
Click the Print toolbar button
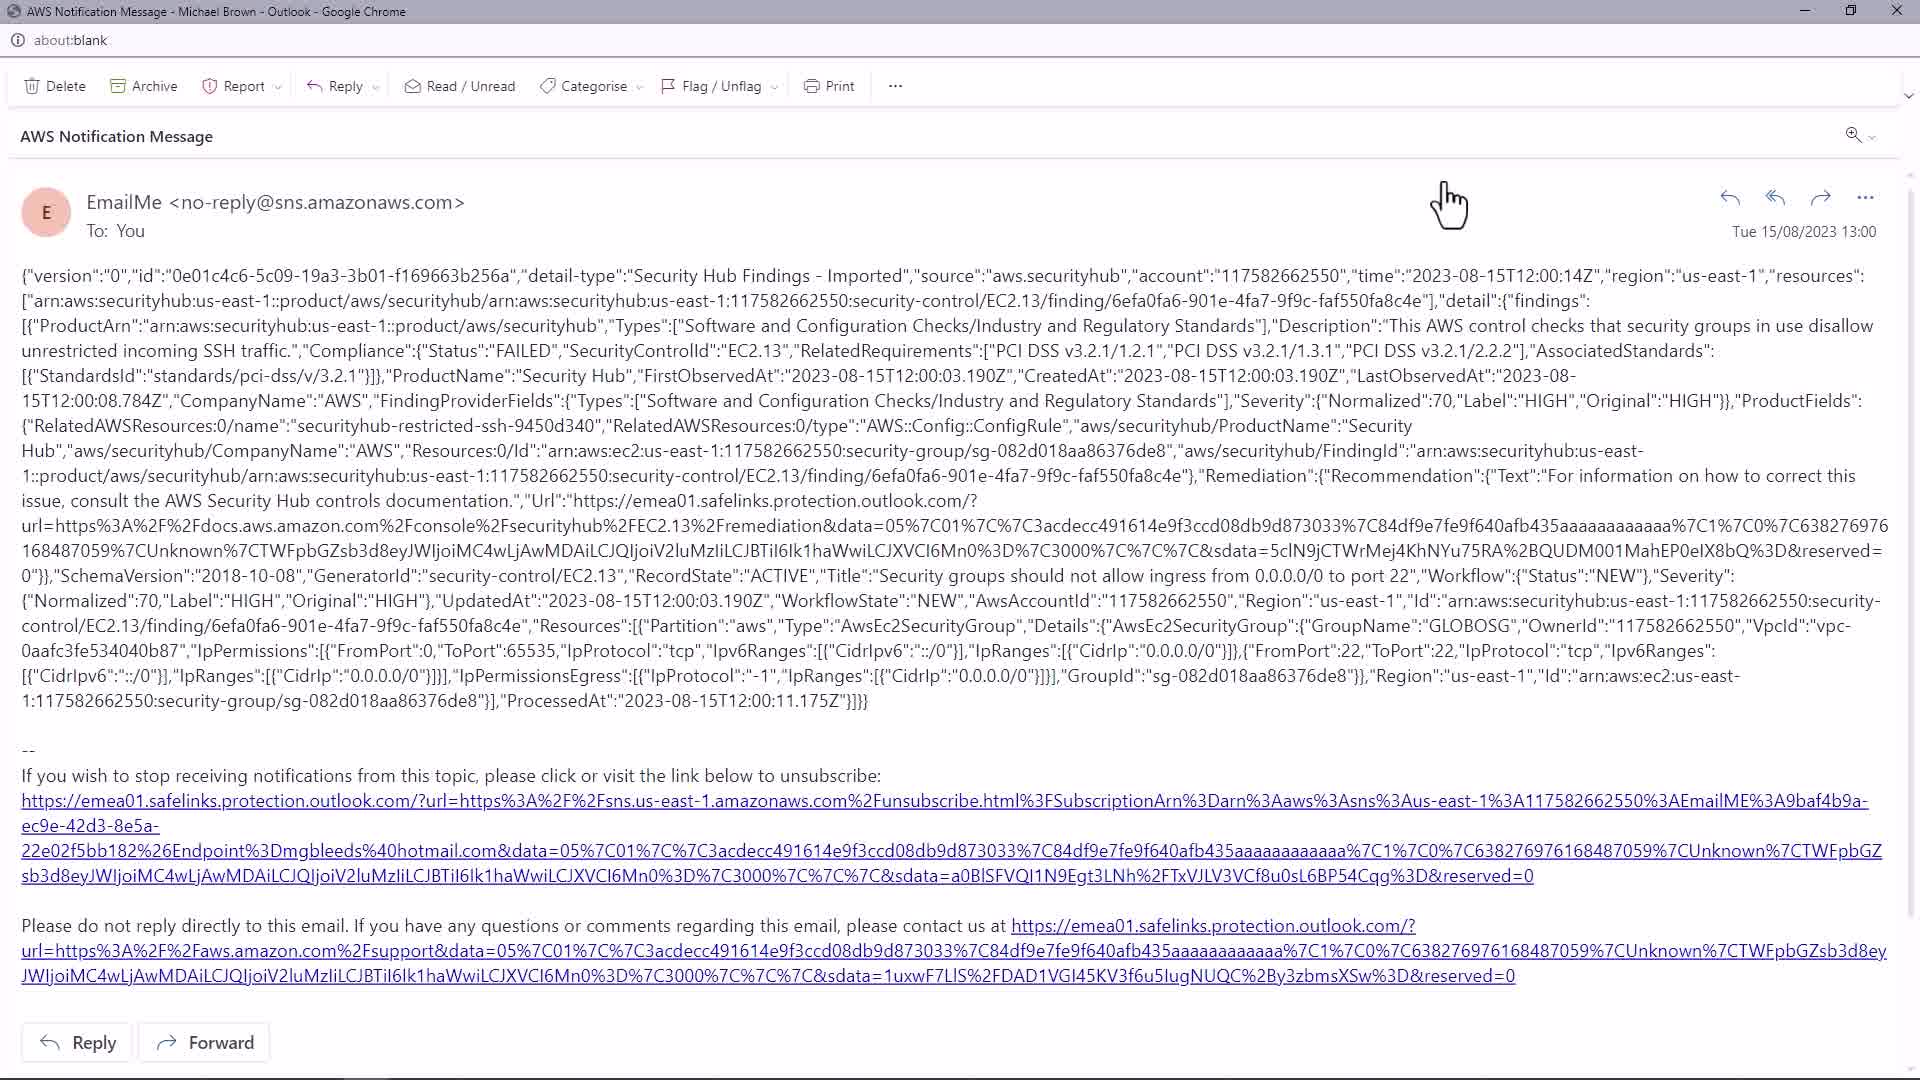[829, 86]
